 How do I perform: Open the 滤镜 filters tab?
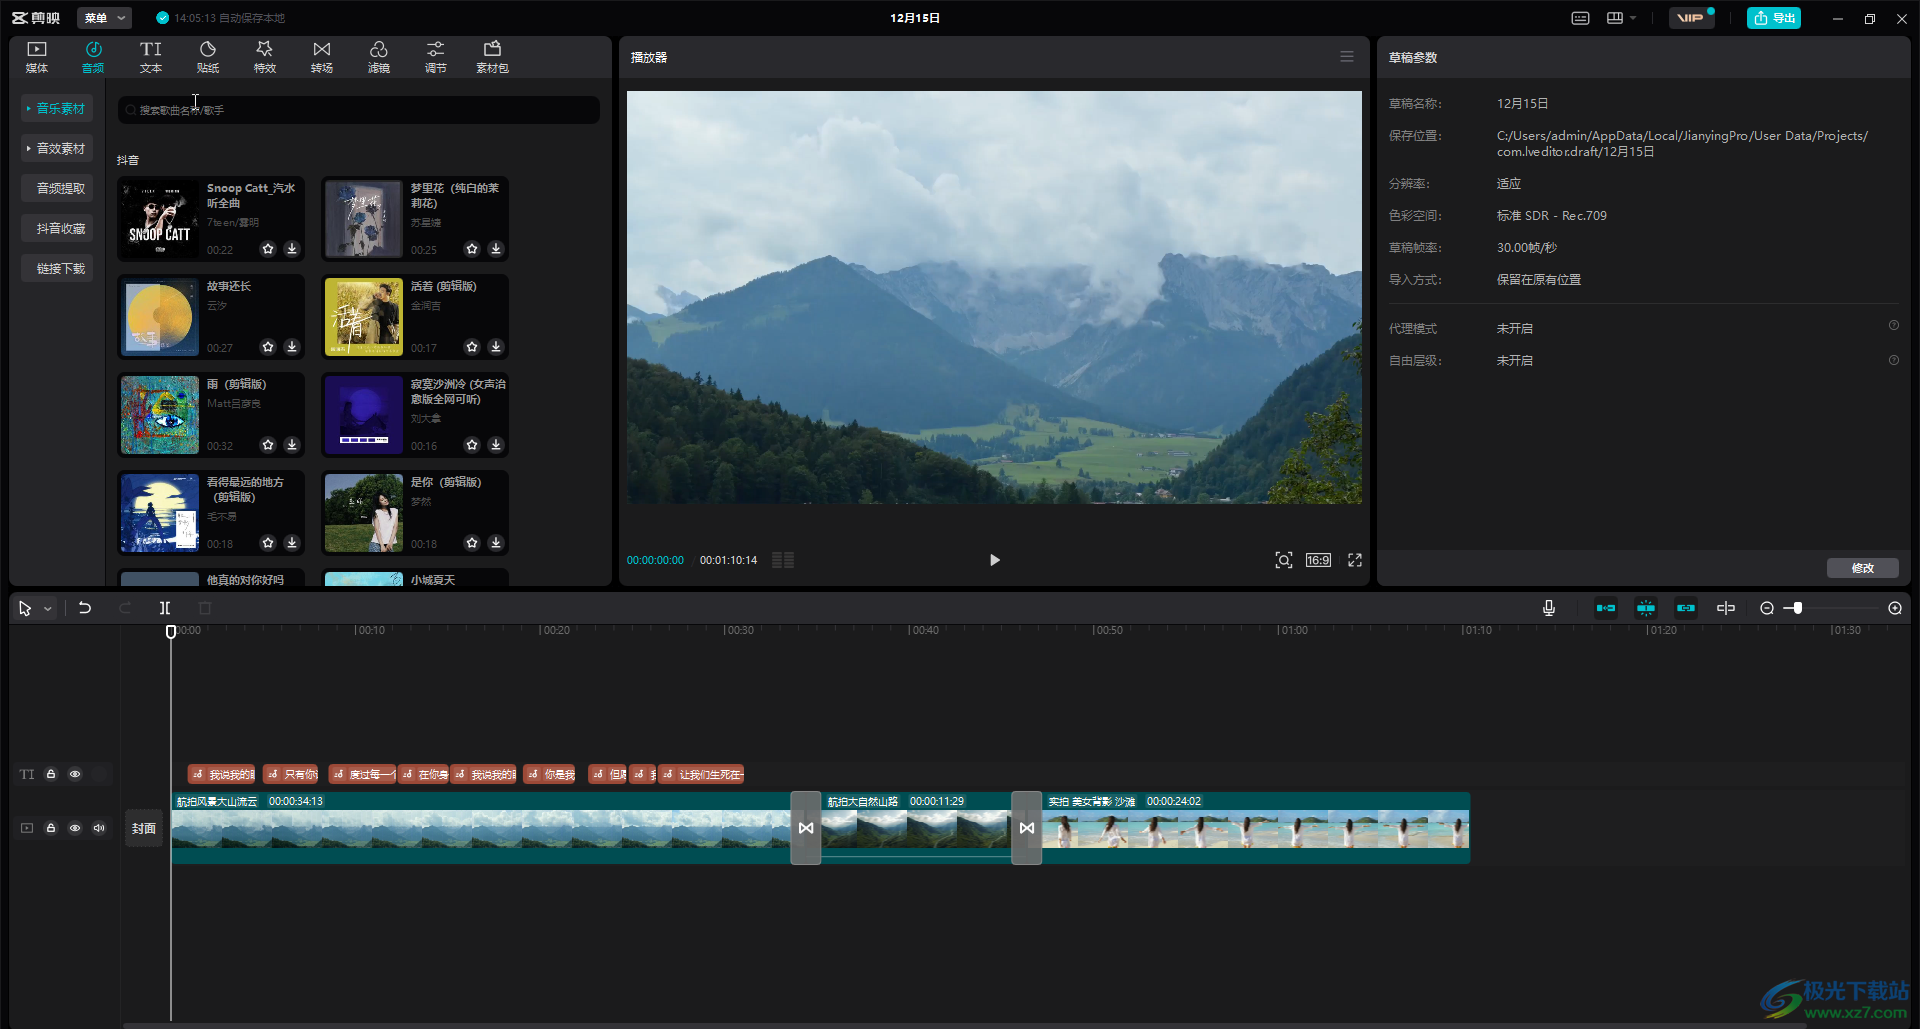379,57
